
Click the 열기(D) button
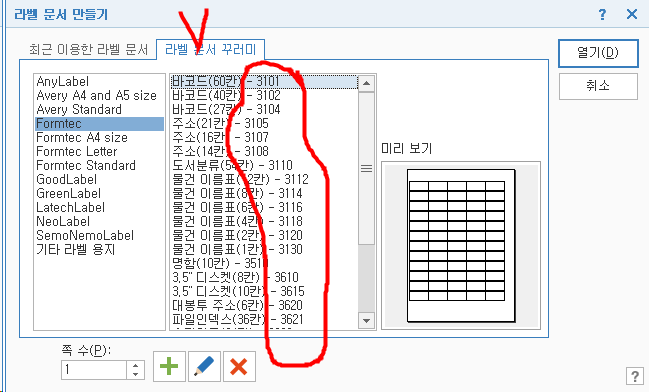(598, 53)
